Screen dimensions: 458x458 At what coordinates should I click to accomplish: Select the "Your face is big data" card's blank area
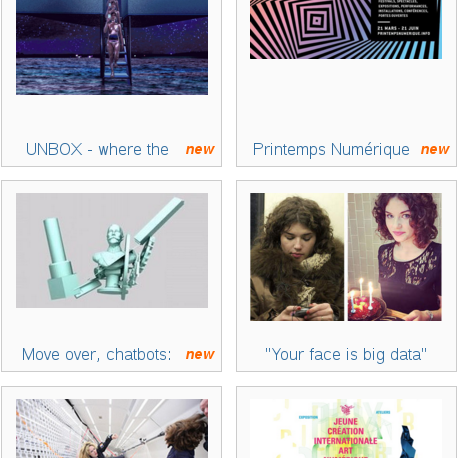coord(346,333)
